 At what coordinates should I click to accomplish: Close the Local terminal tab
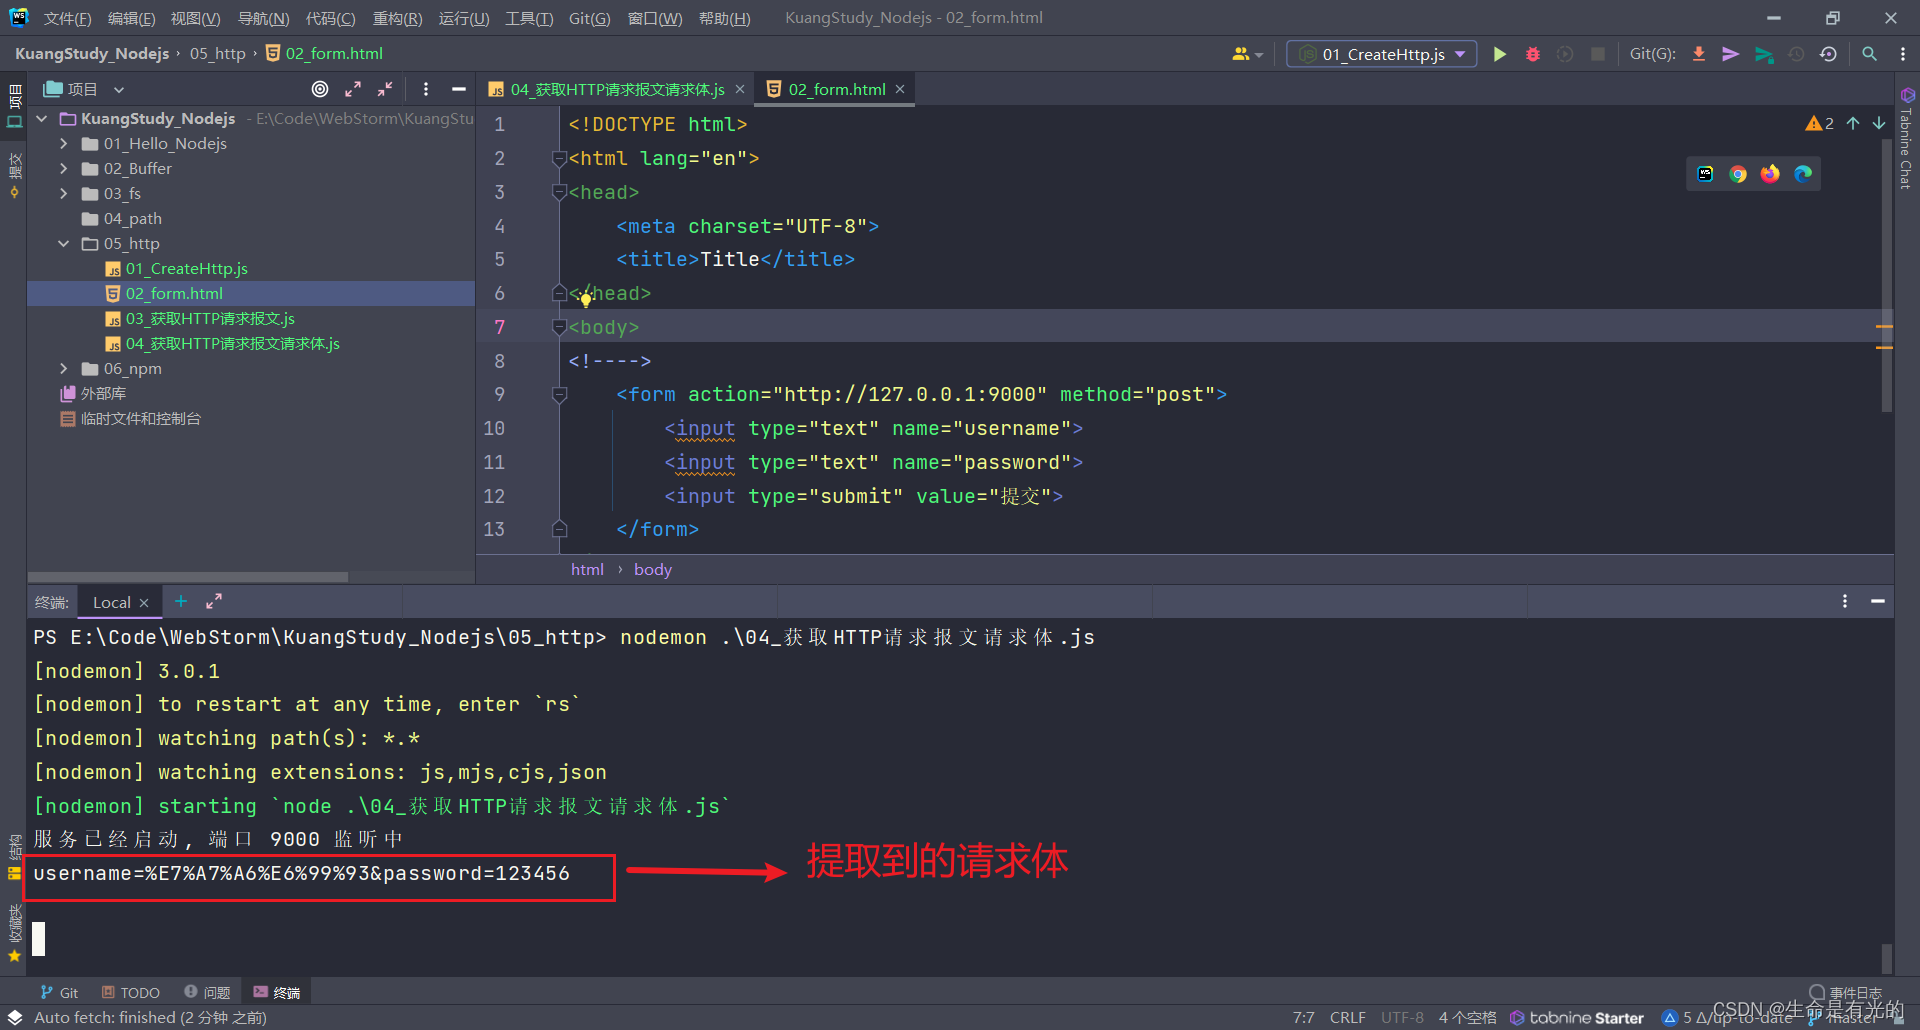point(144,602)
